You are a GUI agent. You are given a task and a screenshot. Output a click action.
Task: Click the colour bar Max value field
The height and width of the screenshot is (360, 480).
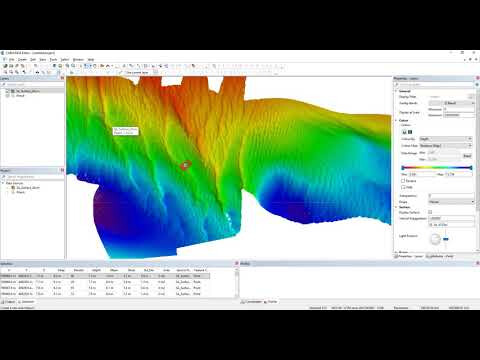point(459,174)
